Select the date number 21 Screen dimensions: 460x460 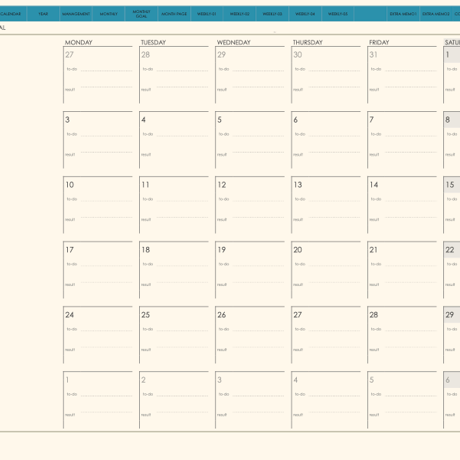coord(373,250)
